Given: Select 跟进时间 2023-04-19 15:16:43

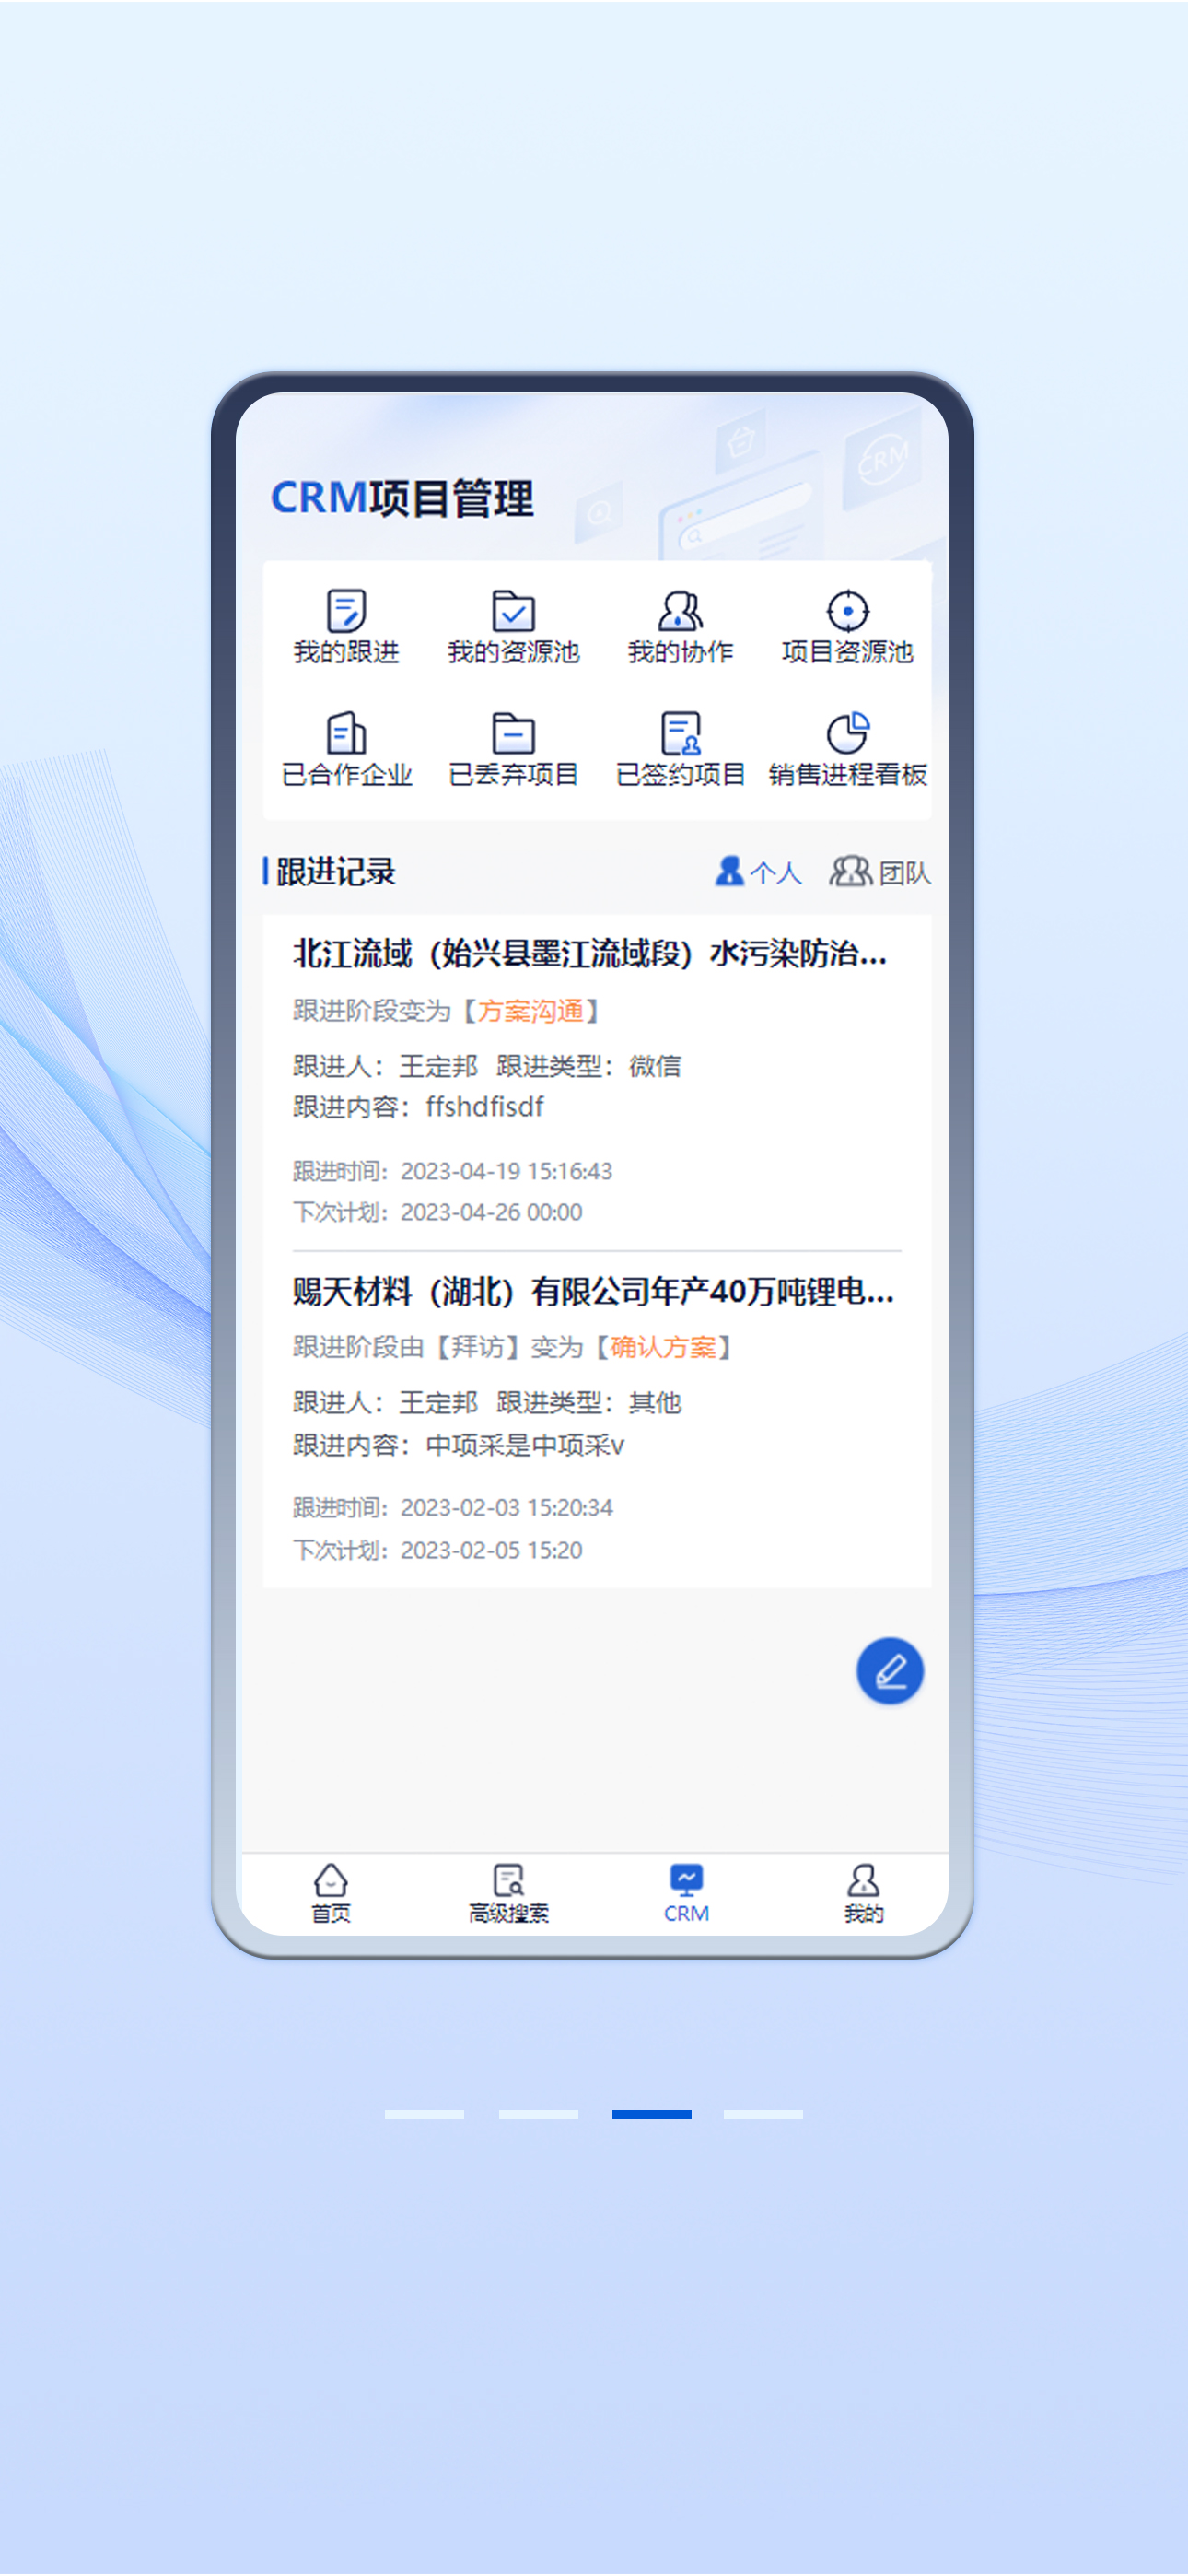Looking at the screenshot, I should [x=452, y=1171].
